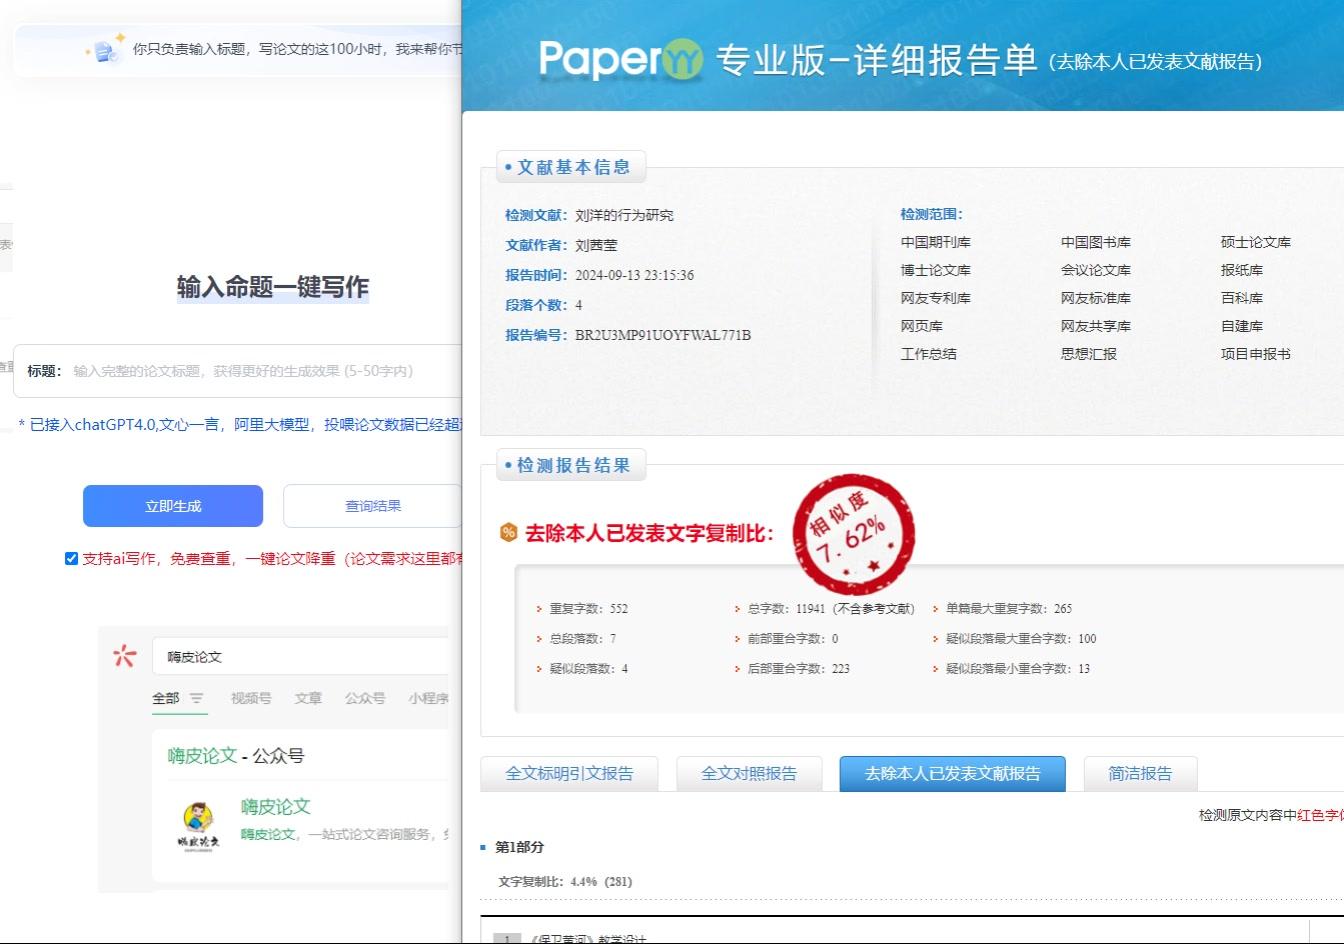Select the 去除本人已发表文献报告 tab
Screen dimensions: 1344x944
(952, 773)
